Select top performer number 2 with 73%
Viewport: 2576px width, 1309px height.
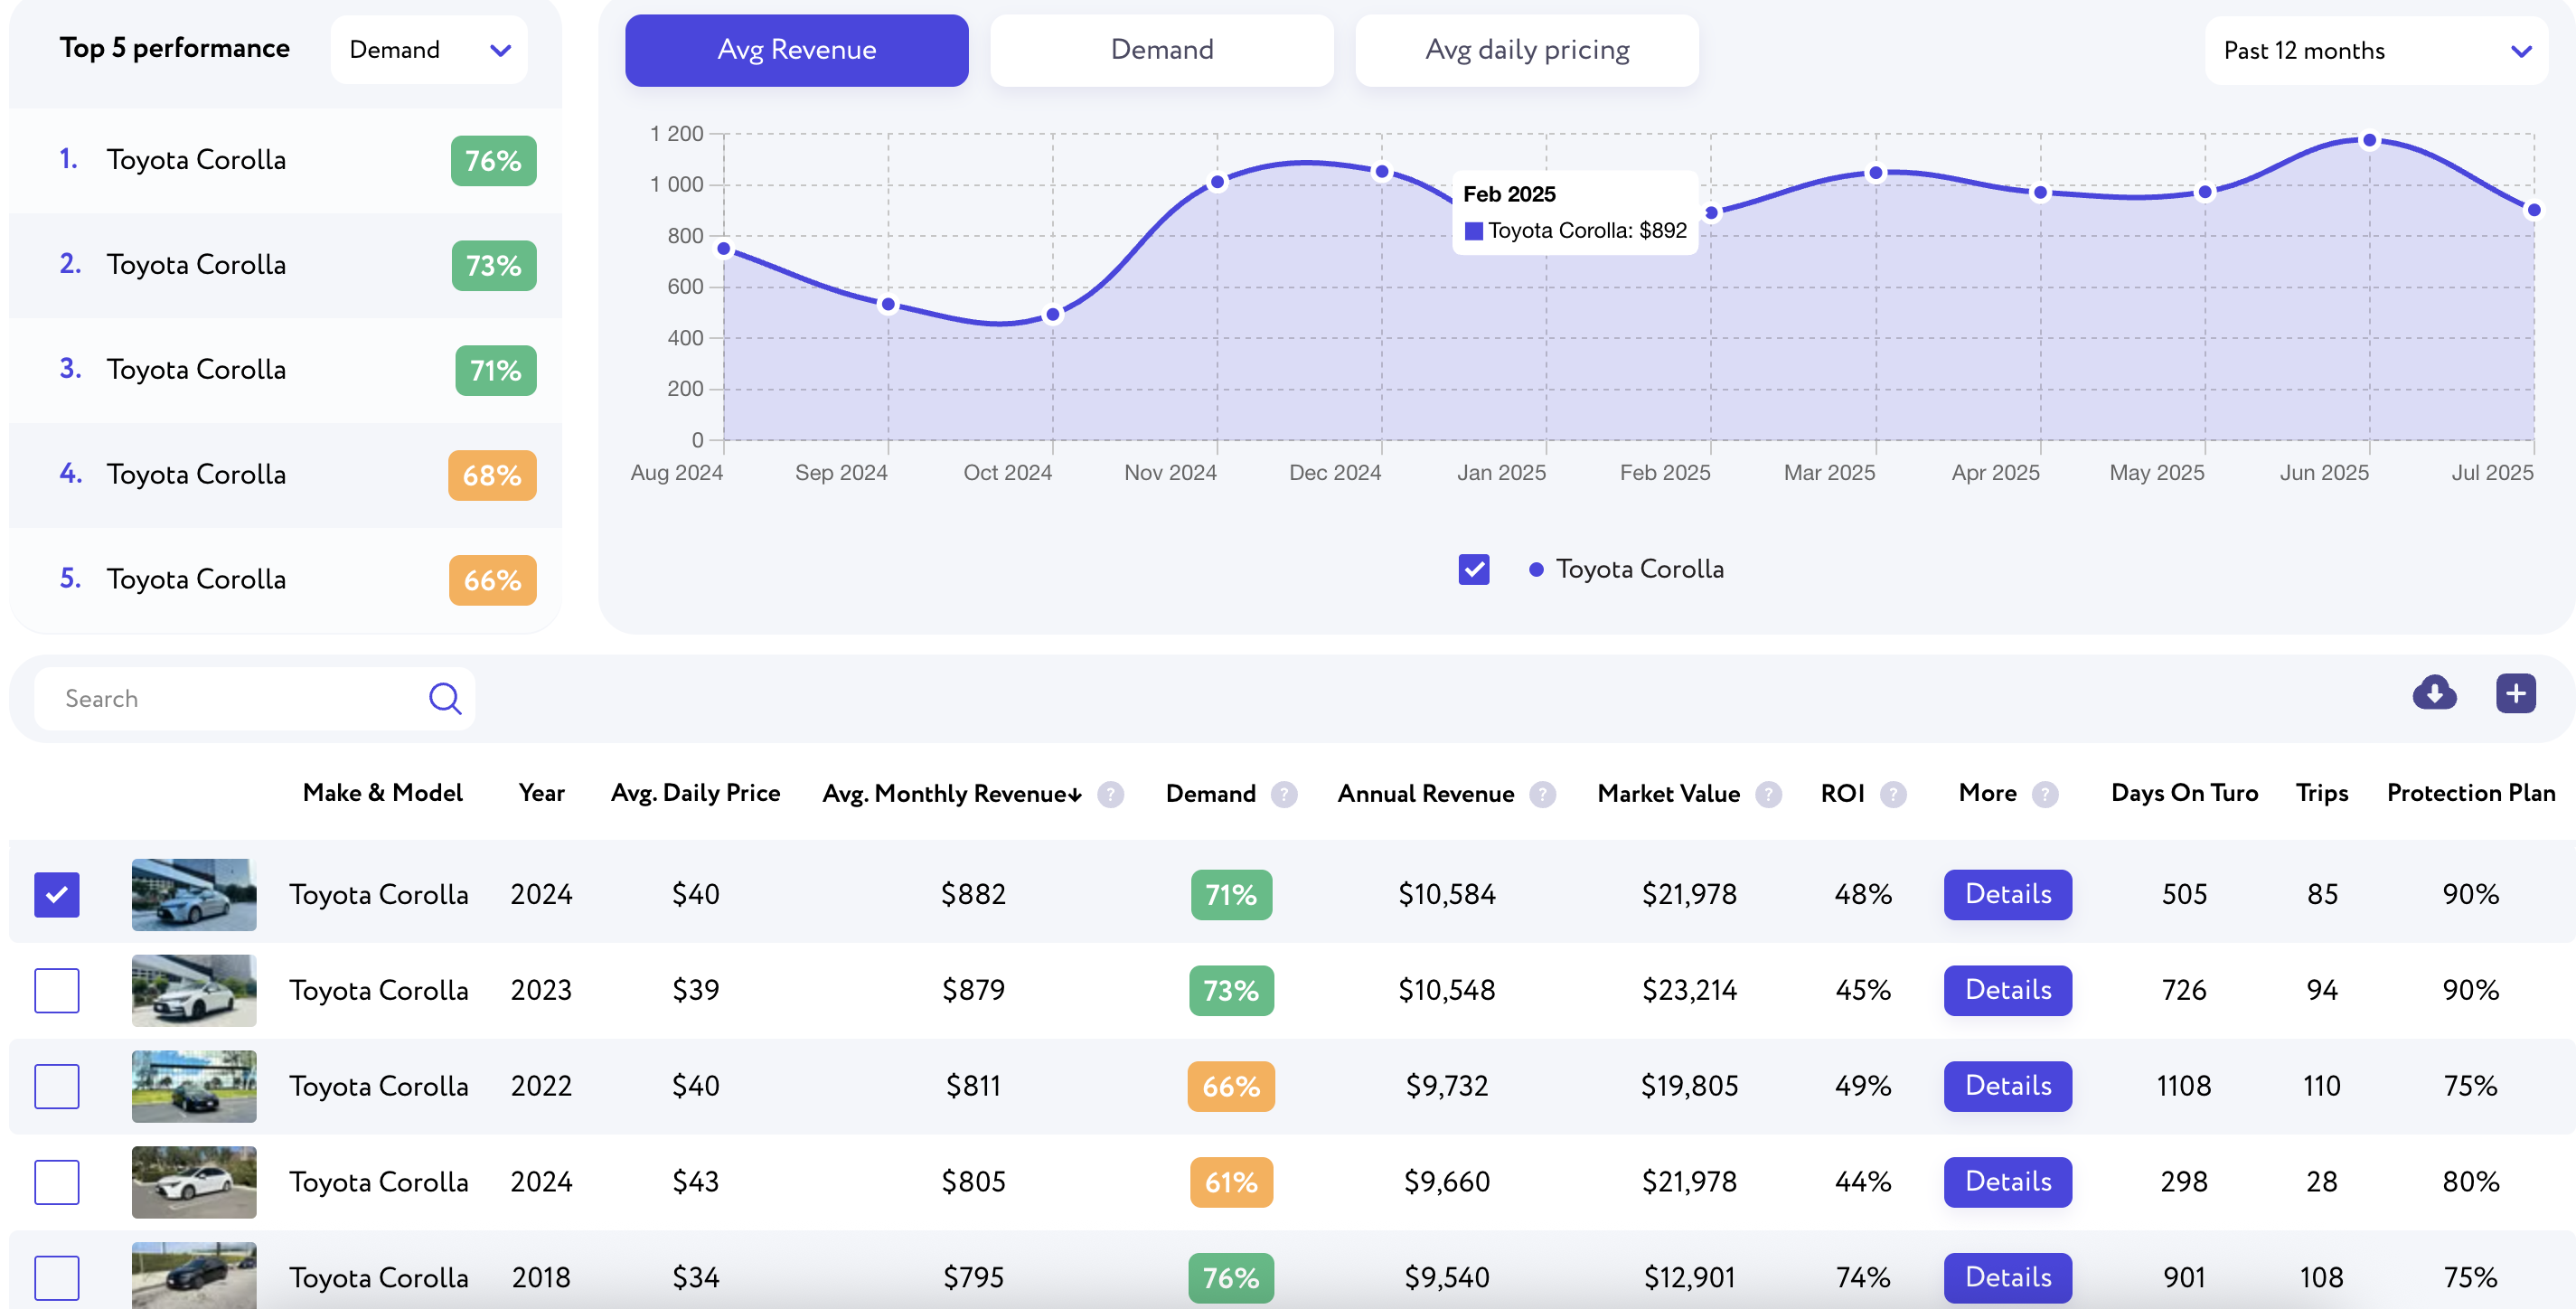tap(285, 265)
